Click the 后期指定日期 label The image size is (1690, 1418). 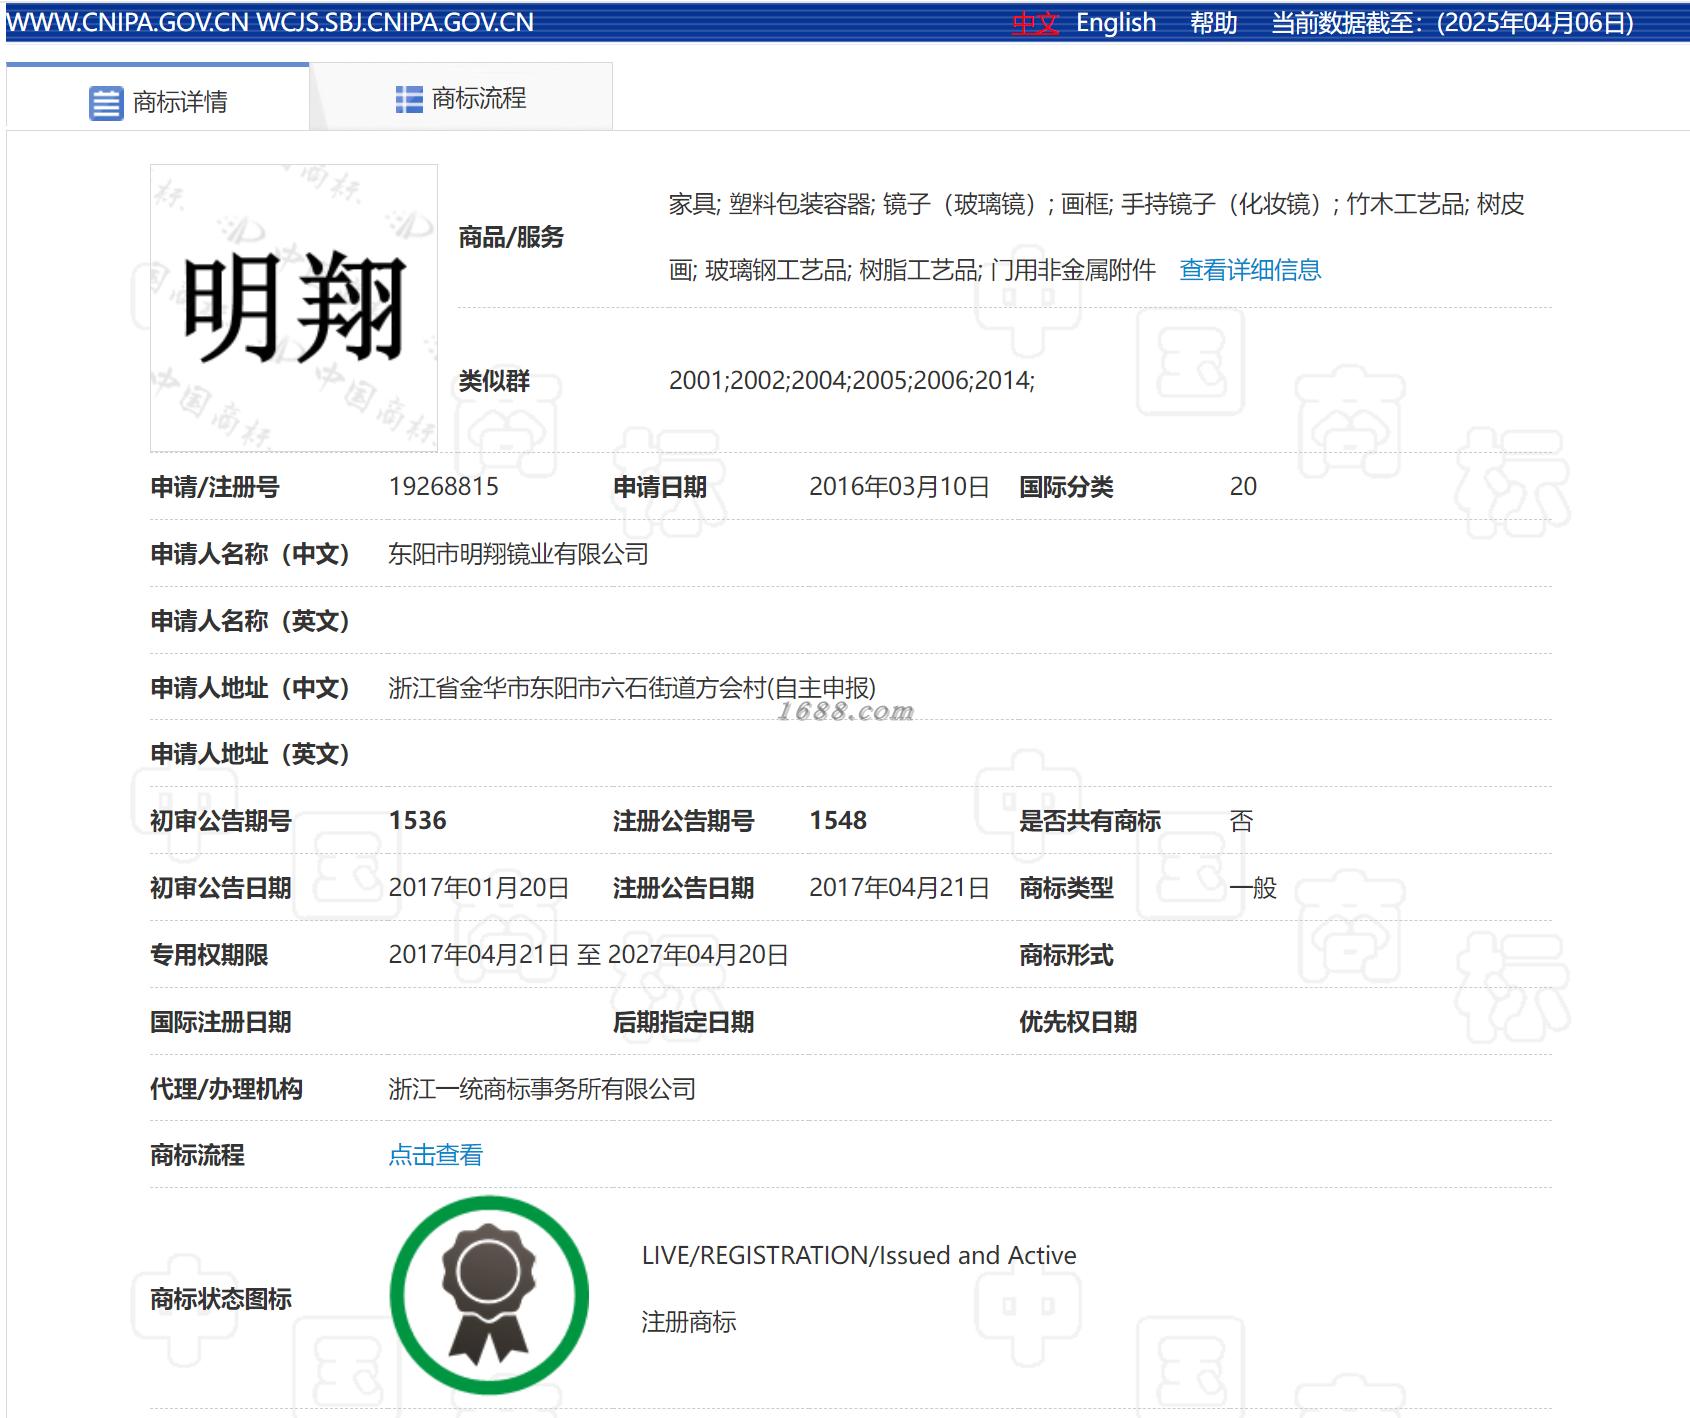684,1022
